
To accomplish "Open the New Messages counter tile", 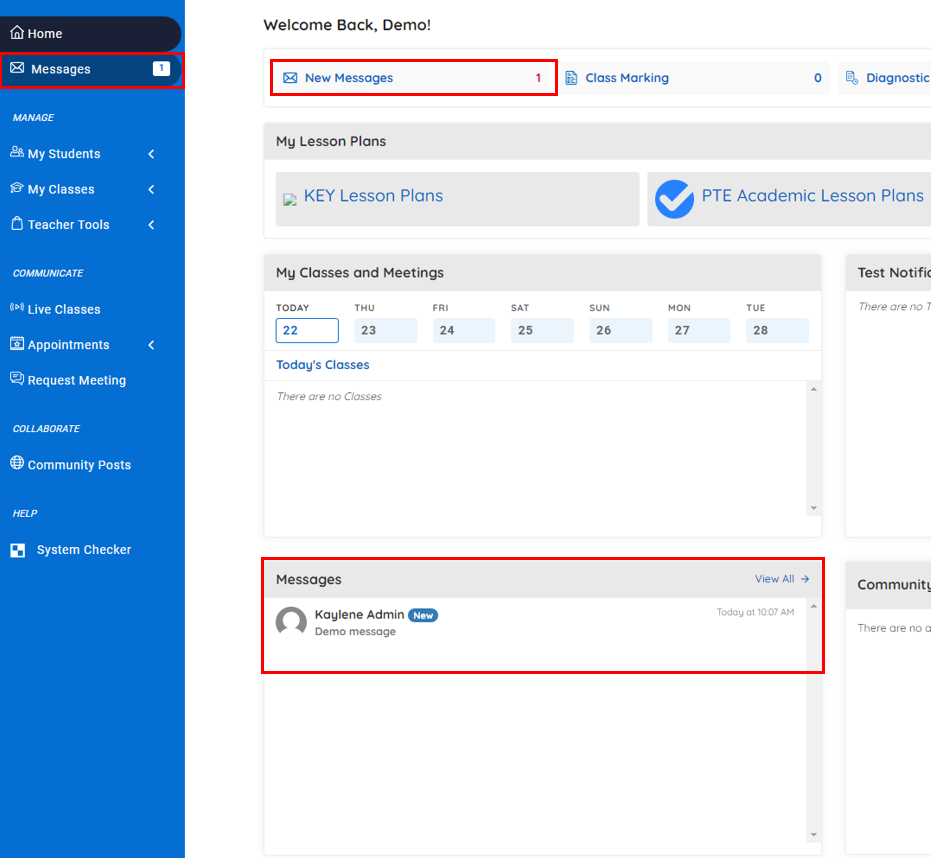I will coord(413,78).
